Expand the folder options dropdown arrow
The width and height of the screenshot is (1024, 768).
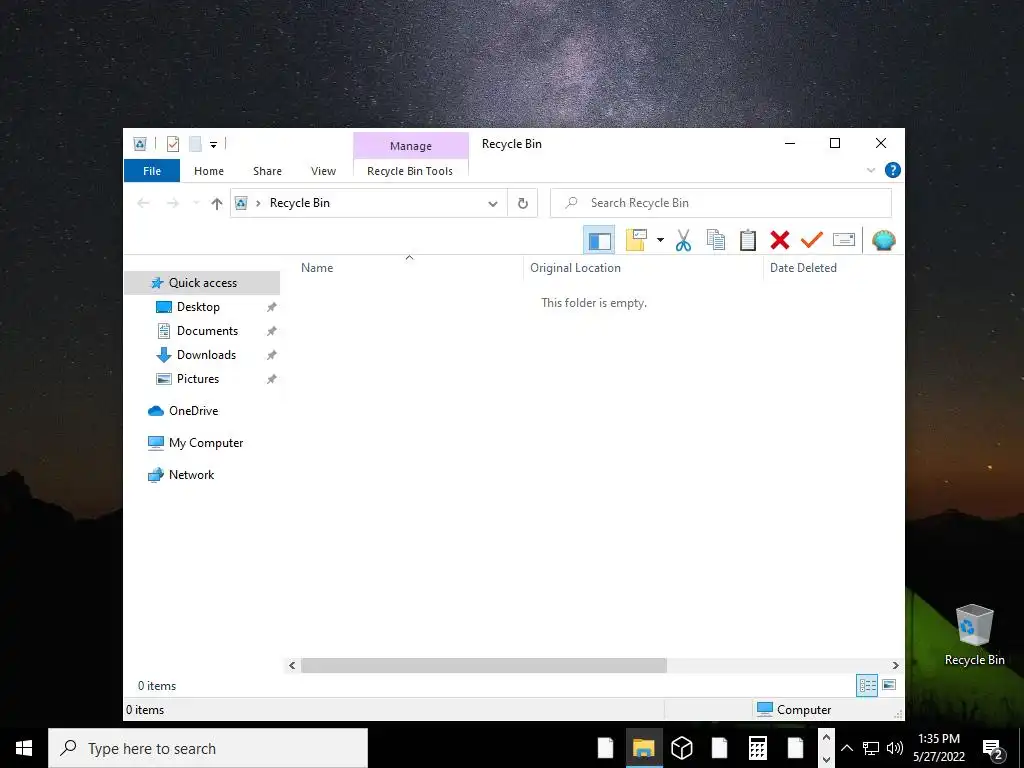tap(660, 240)
